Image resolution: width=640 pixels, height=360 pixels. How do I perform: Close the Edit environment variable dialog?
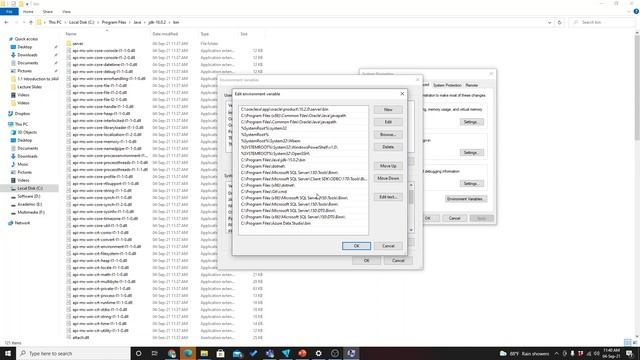(402, 94)
